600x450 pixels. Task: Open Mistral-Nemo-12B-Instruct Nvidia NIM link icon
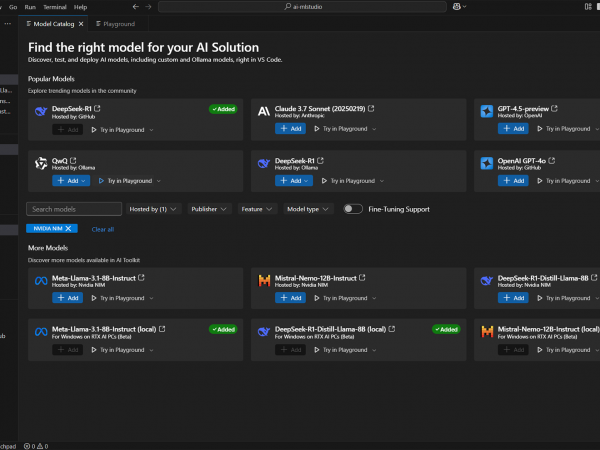point(362,278)
